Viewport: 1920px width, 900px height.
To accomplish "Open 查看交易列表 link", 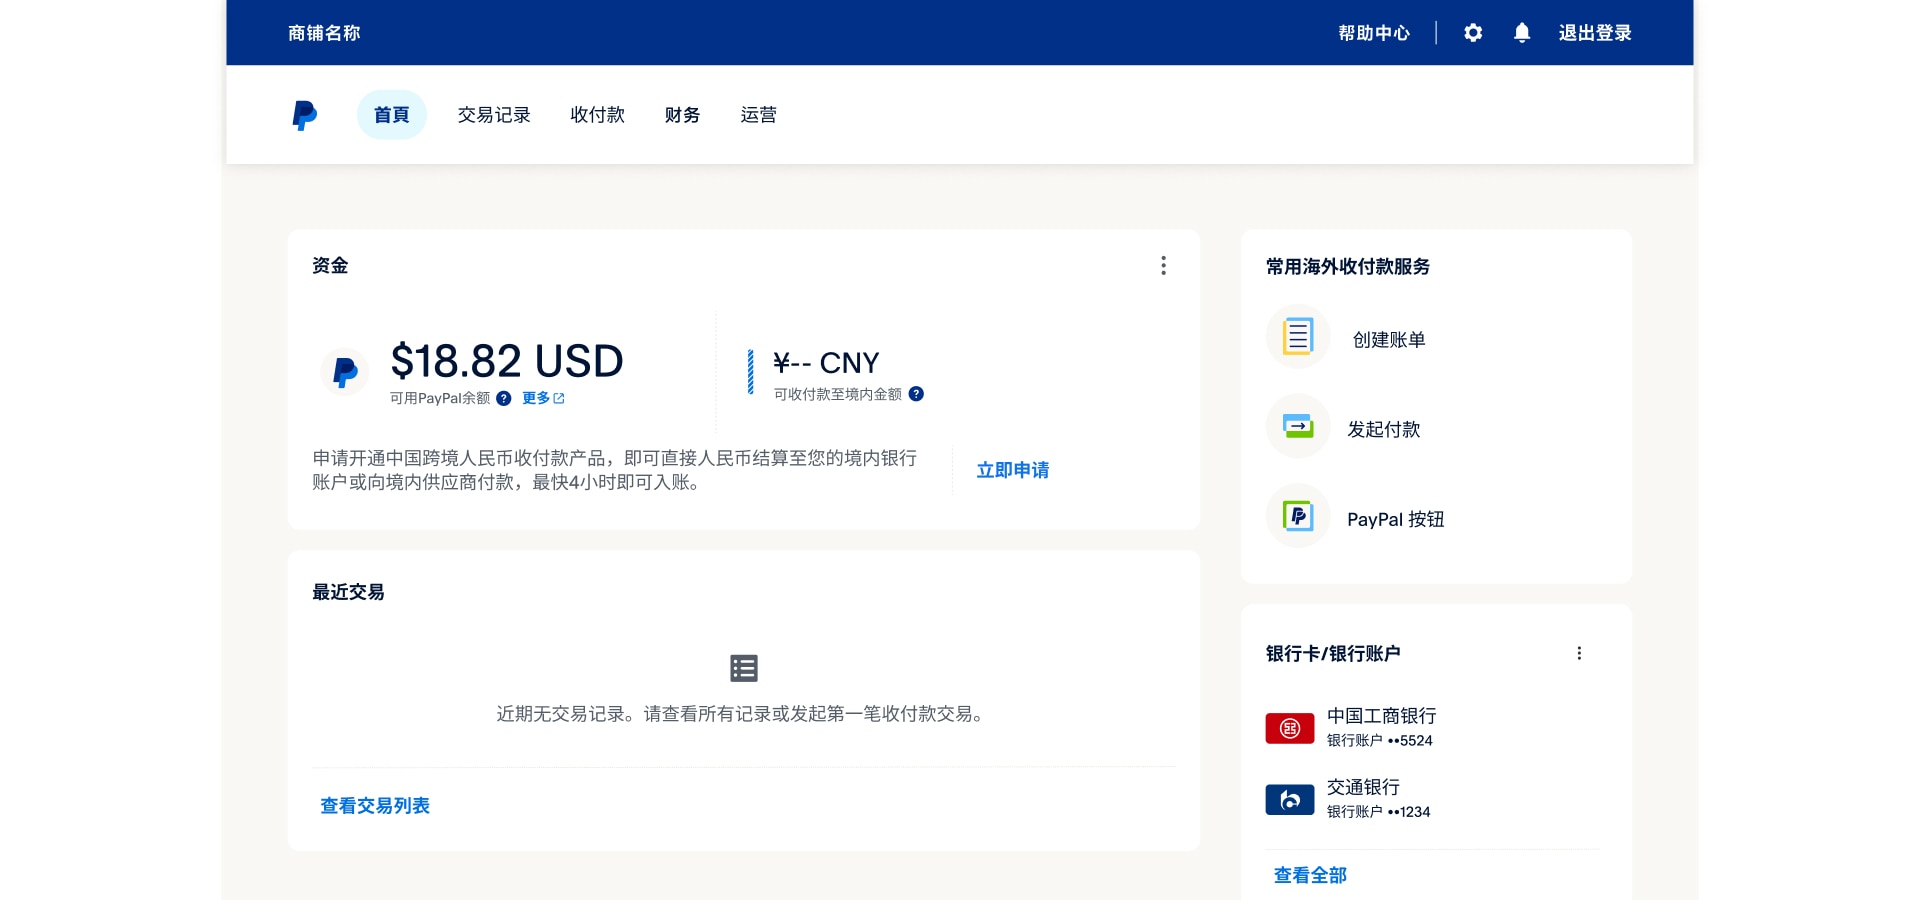I will tap(375, 806).
